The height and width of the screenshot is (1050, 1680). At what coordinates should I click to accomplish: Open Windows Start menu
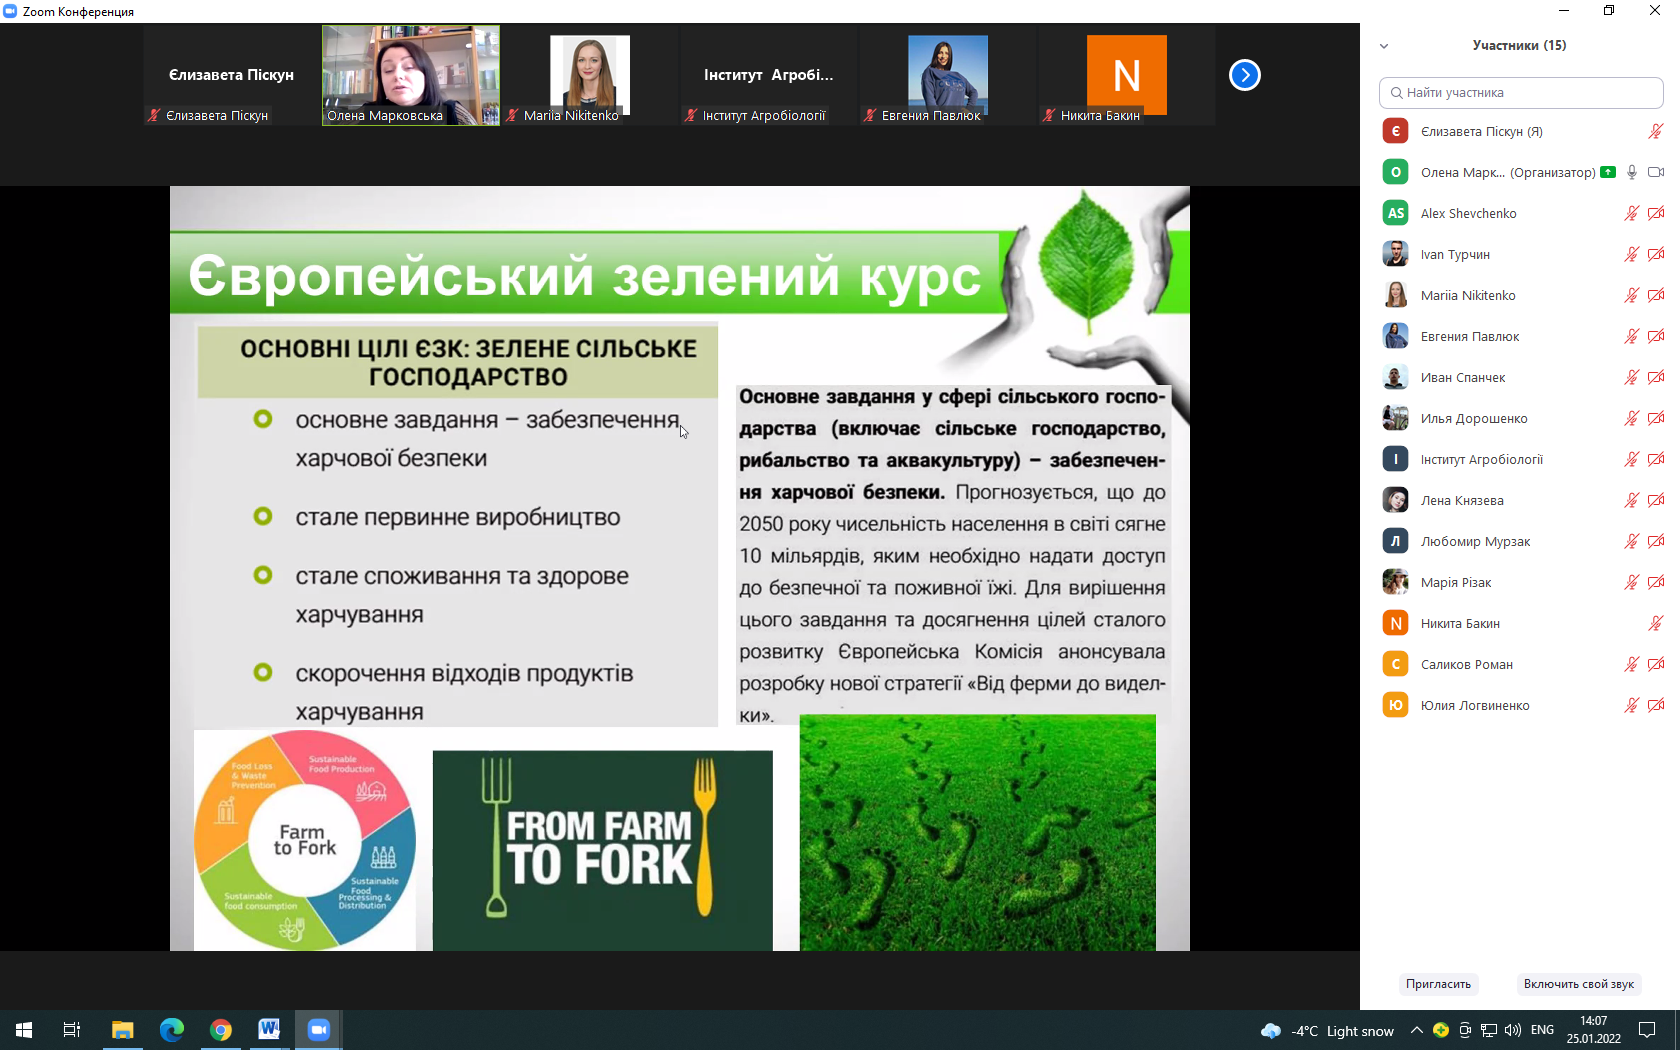coord(24,1030)
